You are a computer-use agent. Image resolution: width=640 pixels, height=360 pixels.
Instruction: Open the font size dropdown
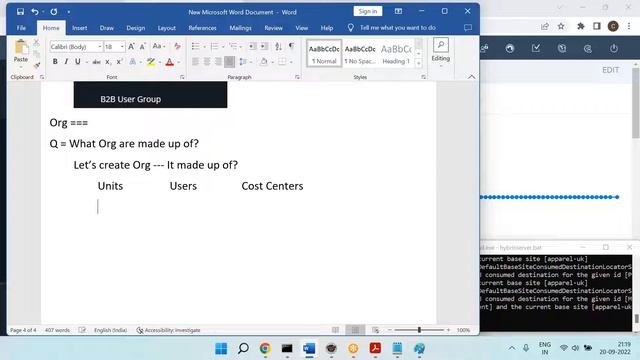(x=122, y=47)
